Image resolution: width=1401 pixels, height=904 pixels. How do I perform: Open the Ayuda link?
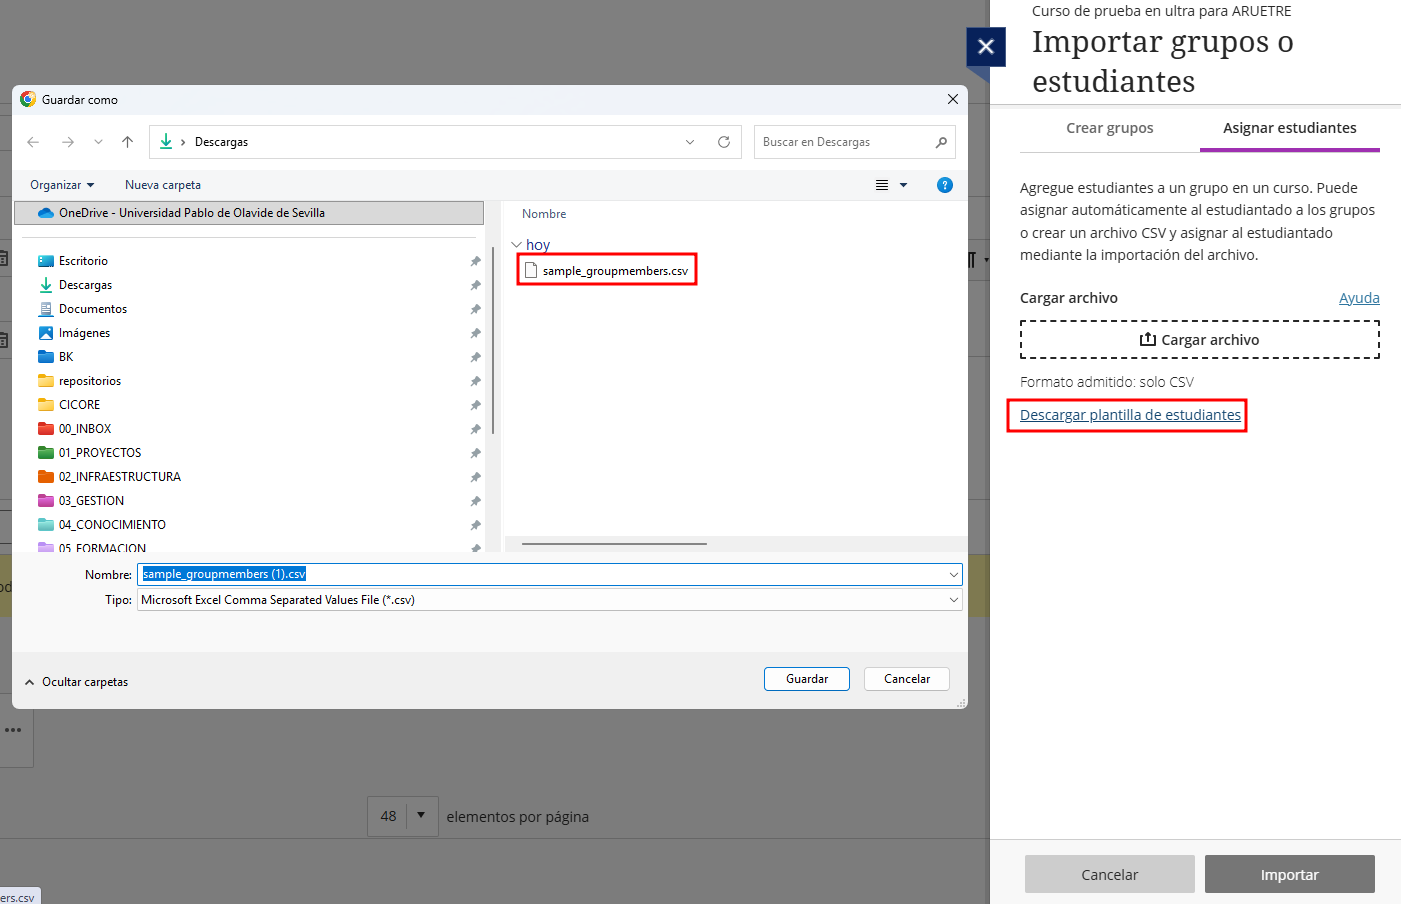tap(1358, 298)
